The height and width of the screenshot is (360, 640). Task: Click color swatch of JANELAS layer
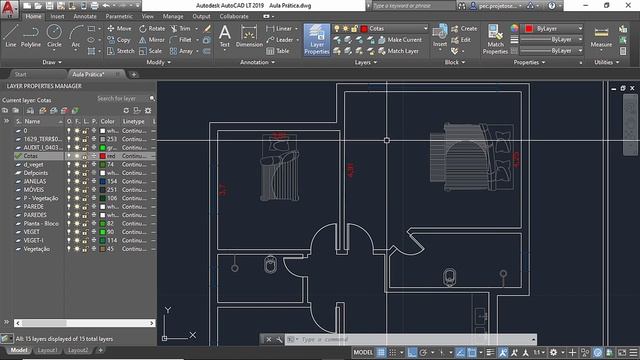tap(103, 181)
